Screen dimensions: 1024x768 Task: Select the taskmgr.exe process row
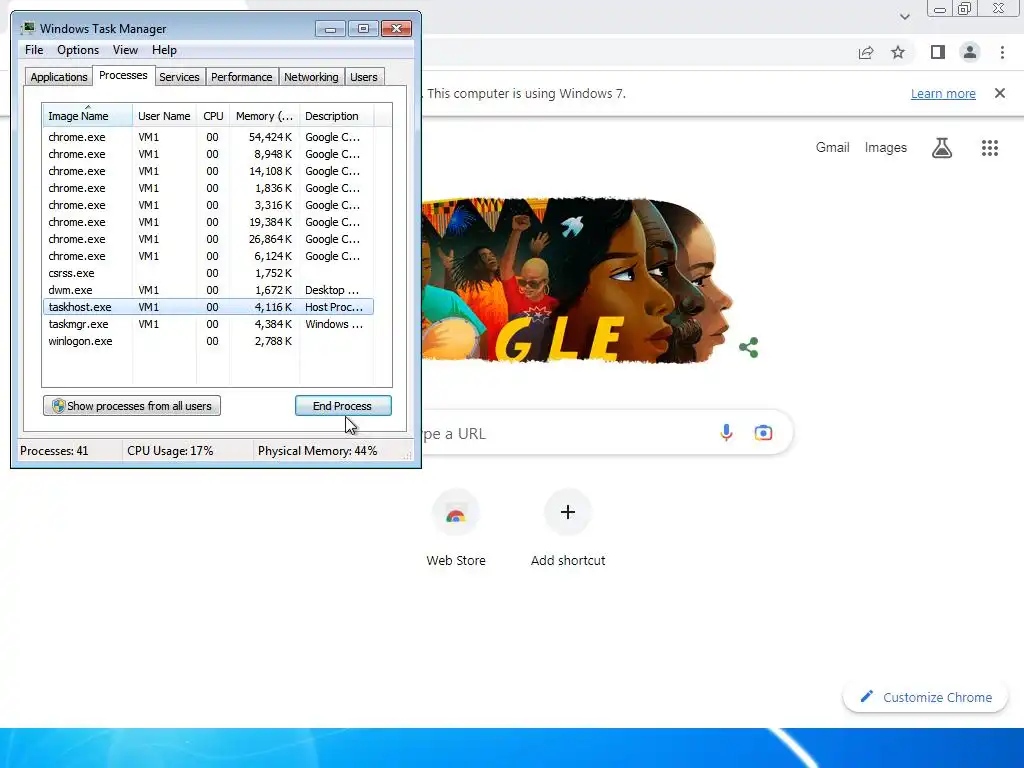point(208,324)
